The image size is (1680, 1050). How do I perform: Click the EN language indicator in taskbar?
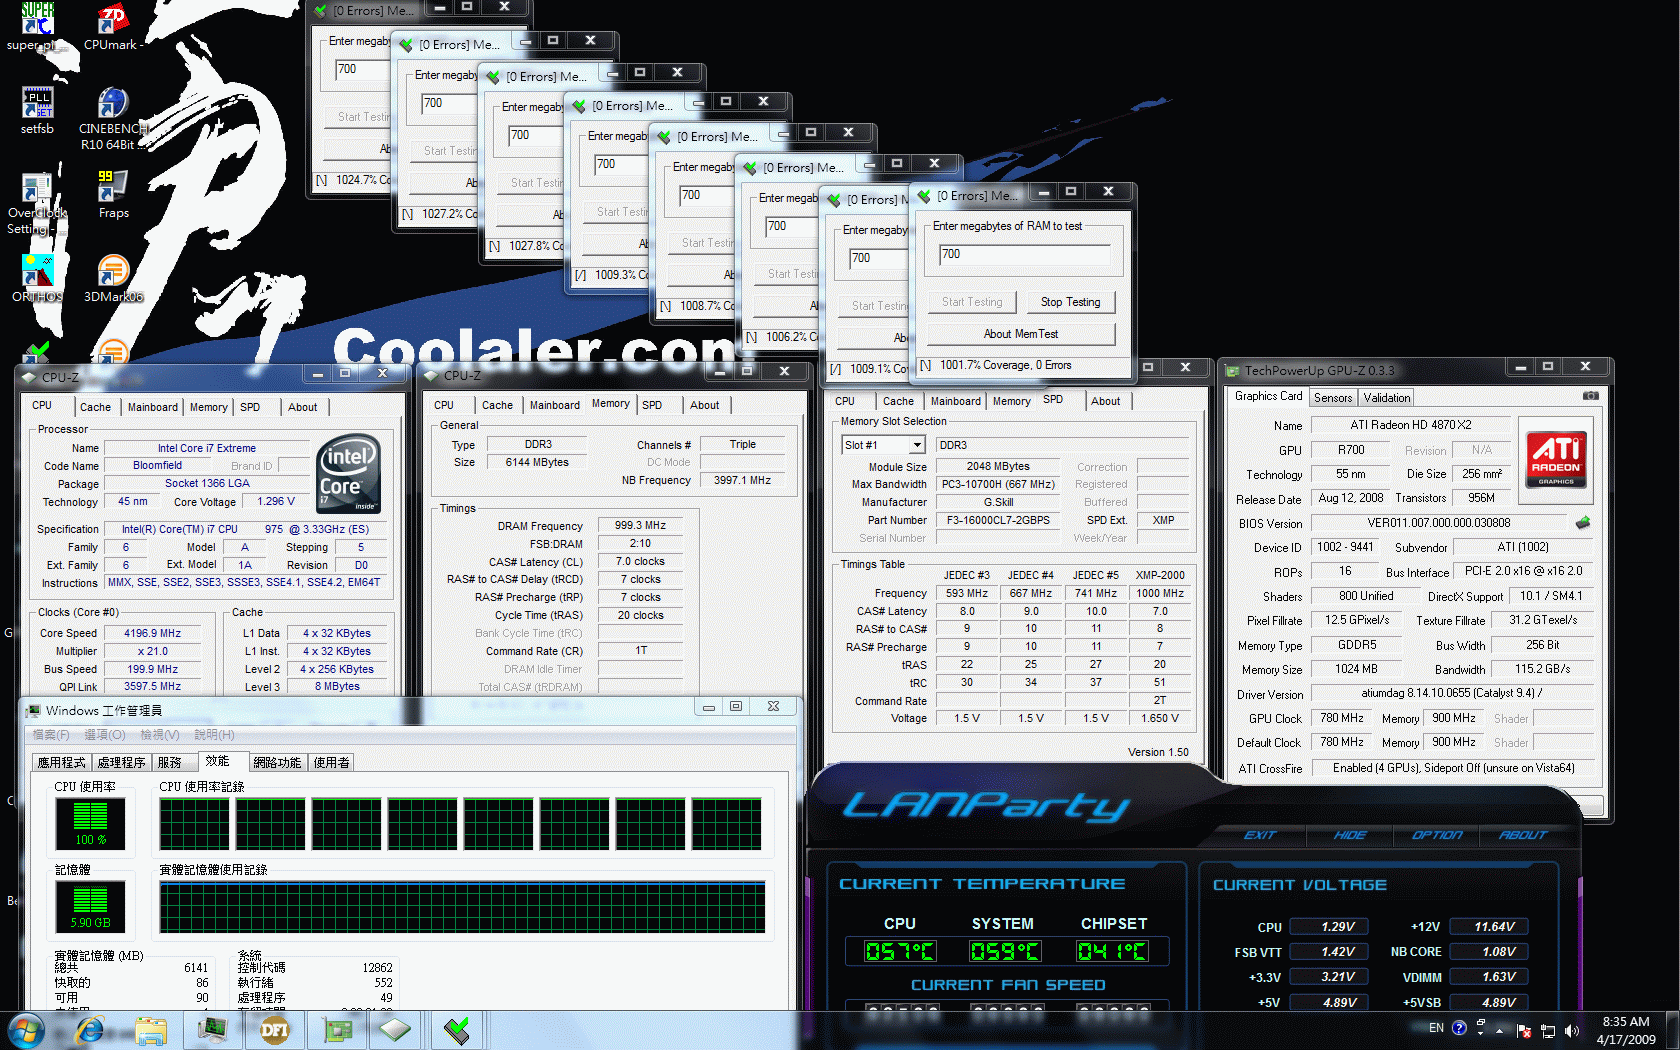point(1436,1028)
